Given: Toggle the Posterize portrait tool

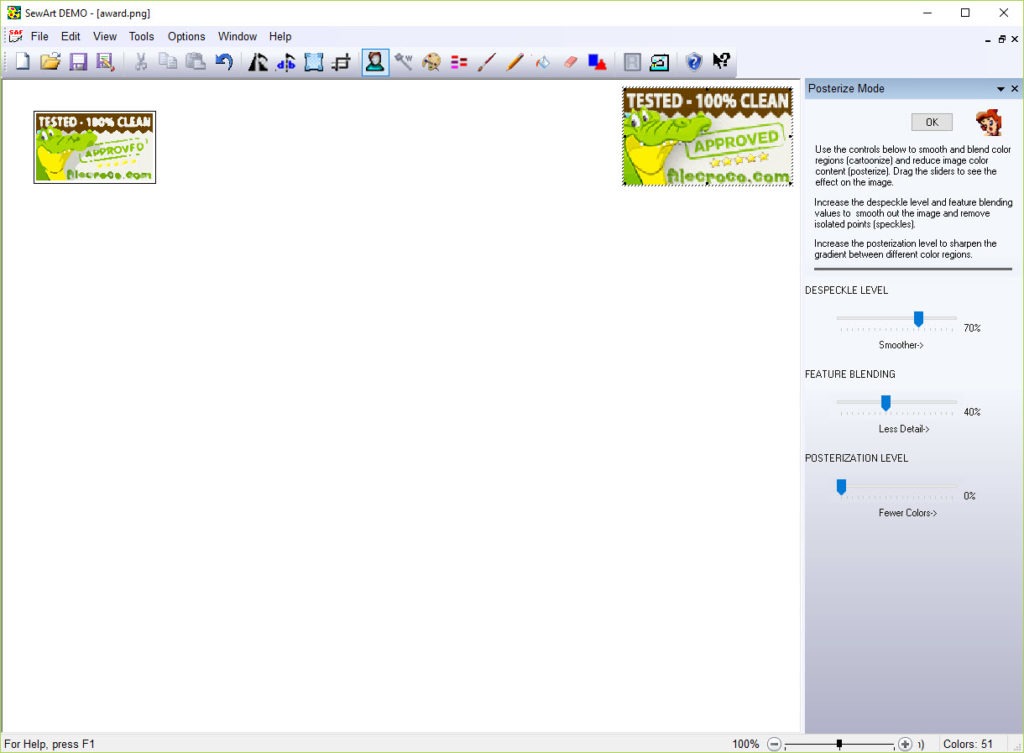Looking at the screenshot, I should [x=376, y=62].
